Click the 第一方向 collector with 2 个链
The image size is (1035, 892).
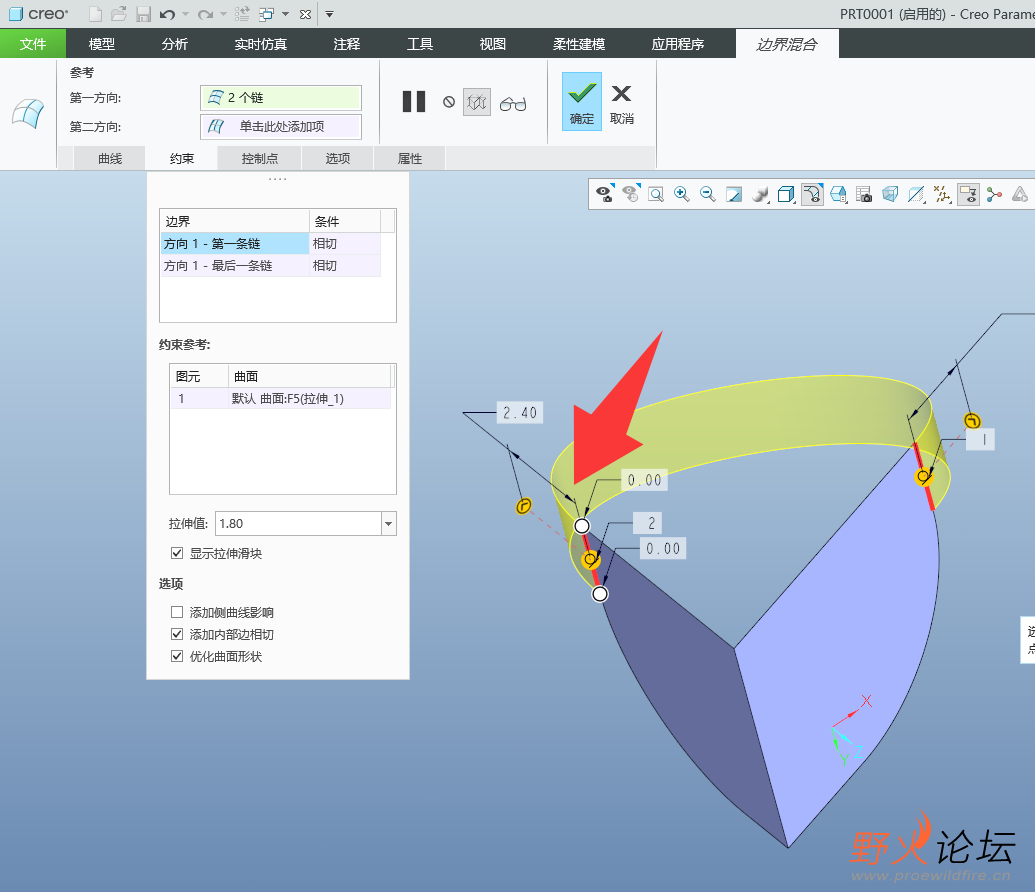coord(281,98)
